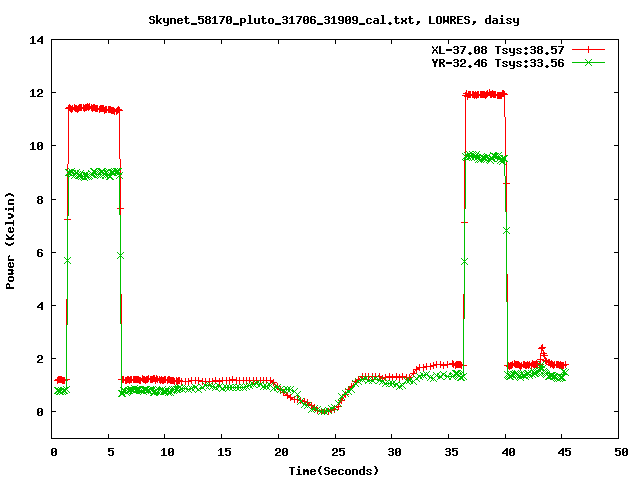Click the green plateau of the second pulse
The height and width of the screenshot is (480, 640).
(x=485, y=157)
